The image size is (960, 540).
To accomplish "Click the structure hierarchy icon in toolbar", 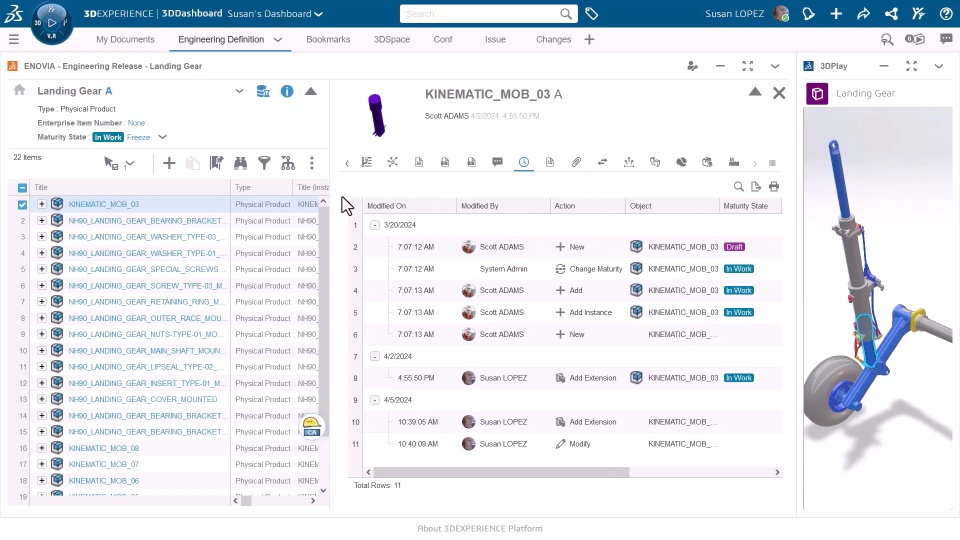I will [288, 163].
